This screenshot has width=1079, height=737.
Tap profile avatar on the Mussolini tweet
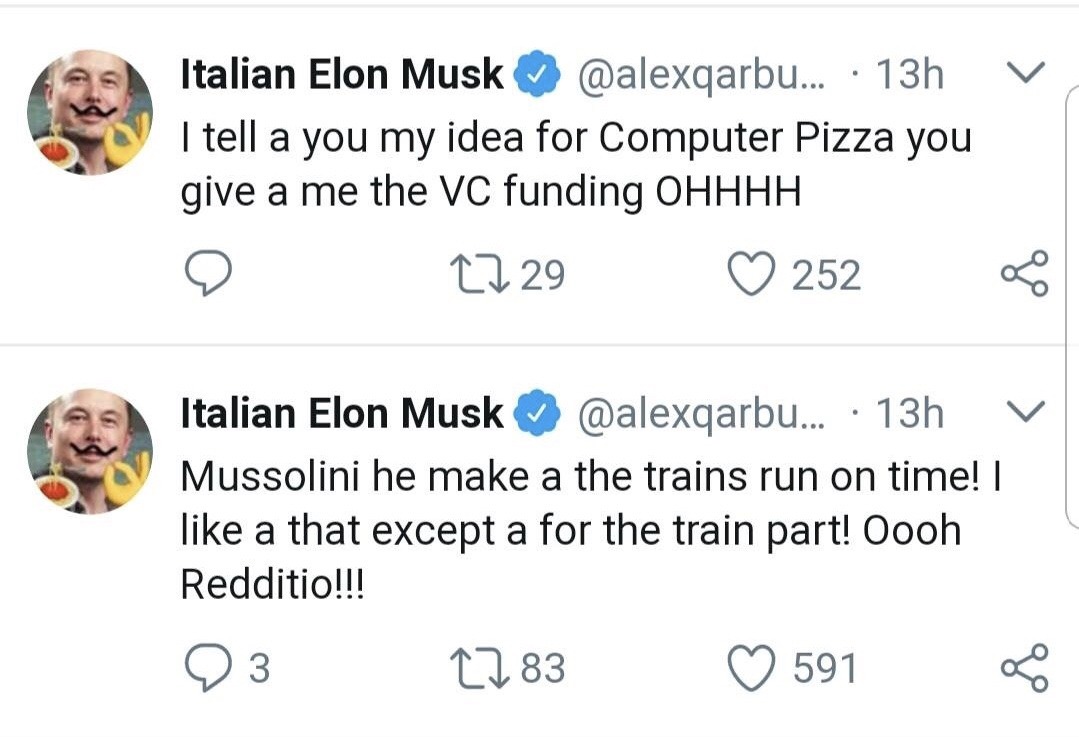coord(90,451)
